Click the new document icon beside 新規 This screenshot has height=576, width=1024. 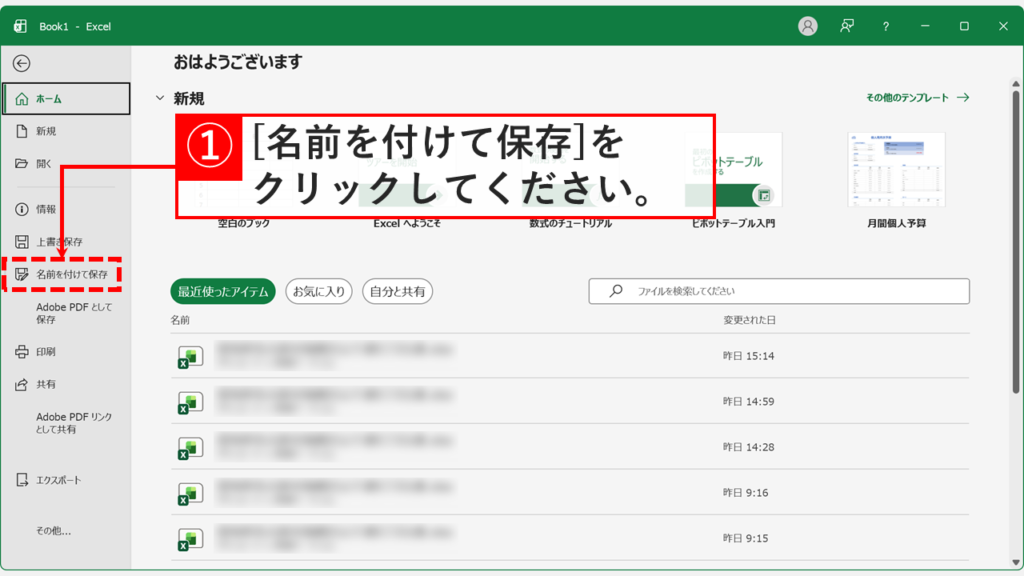point(22,131)
